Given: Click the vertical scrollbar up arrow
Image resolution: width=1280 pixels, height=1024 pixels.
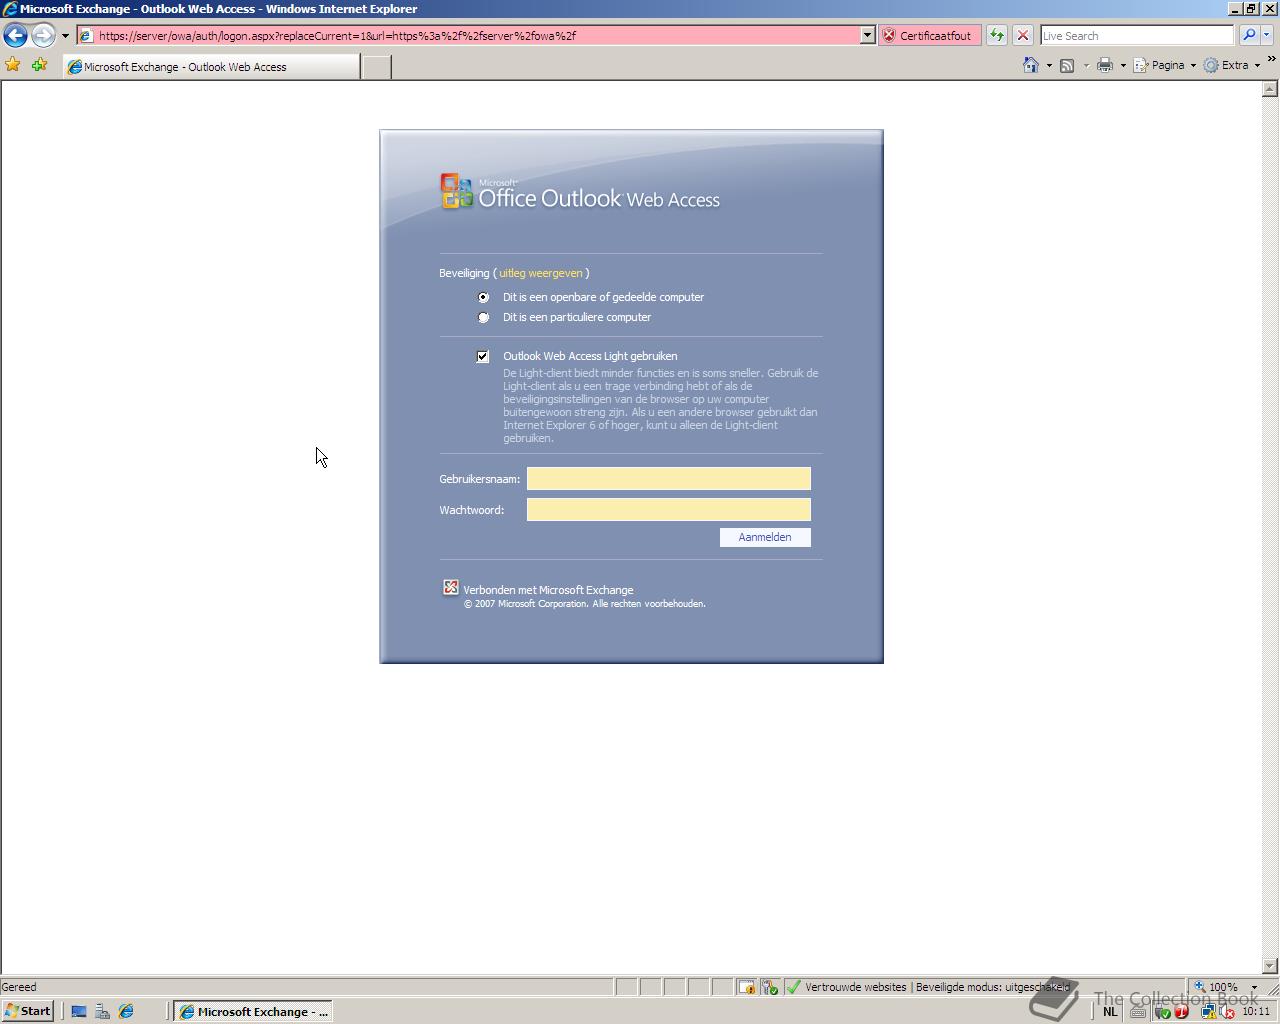Looking at the screenshot, I should [1270, 89].
